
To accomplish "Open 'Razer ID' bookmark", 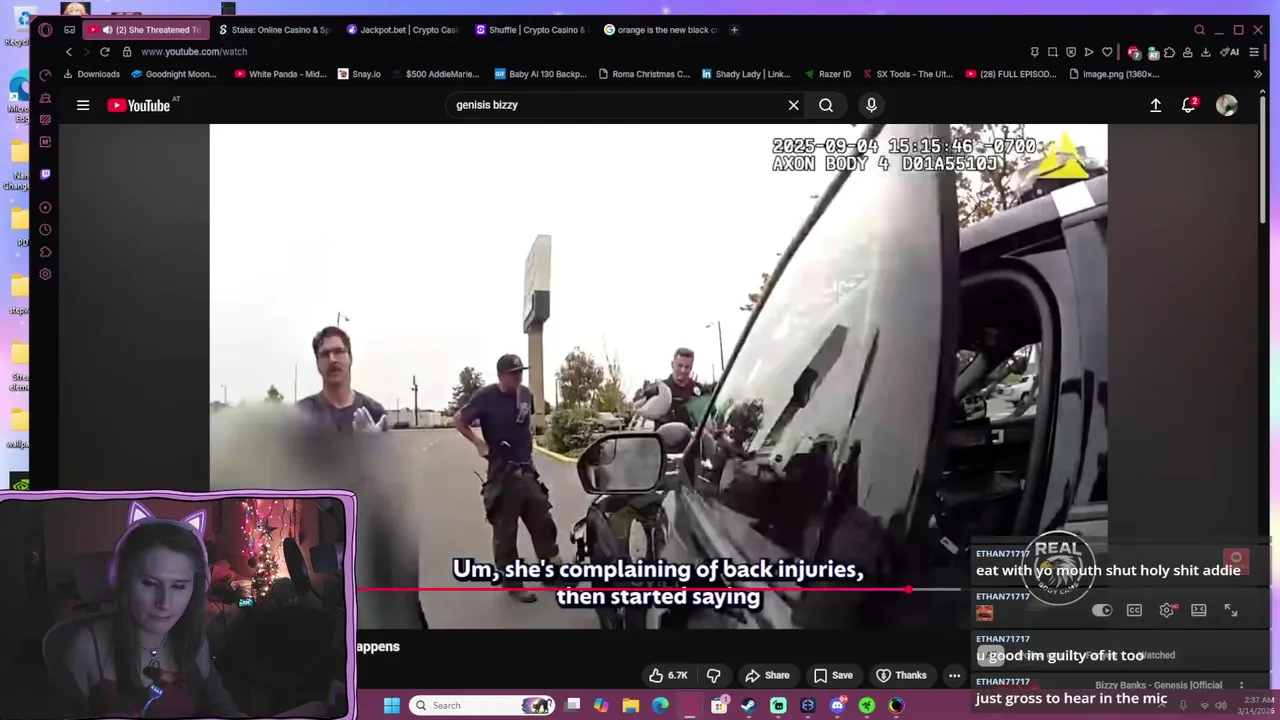I will pyautogui.click(x=828, y=74).
